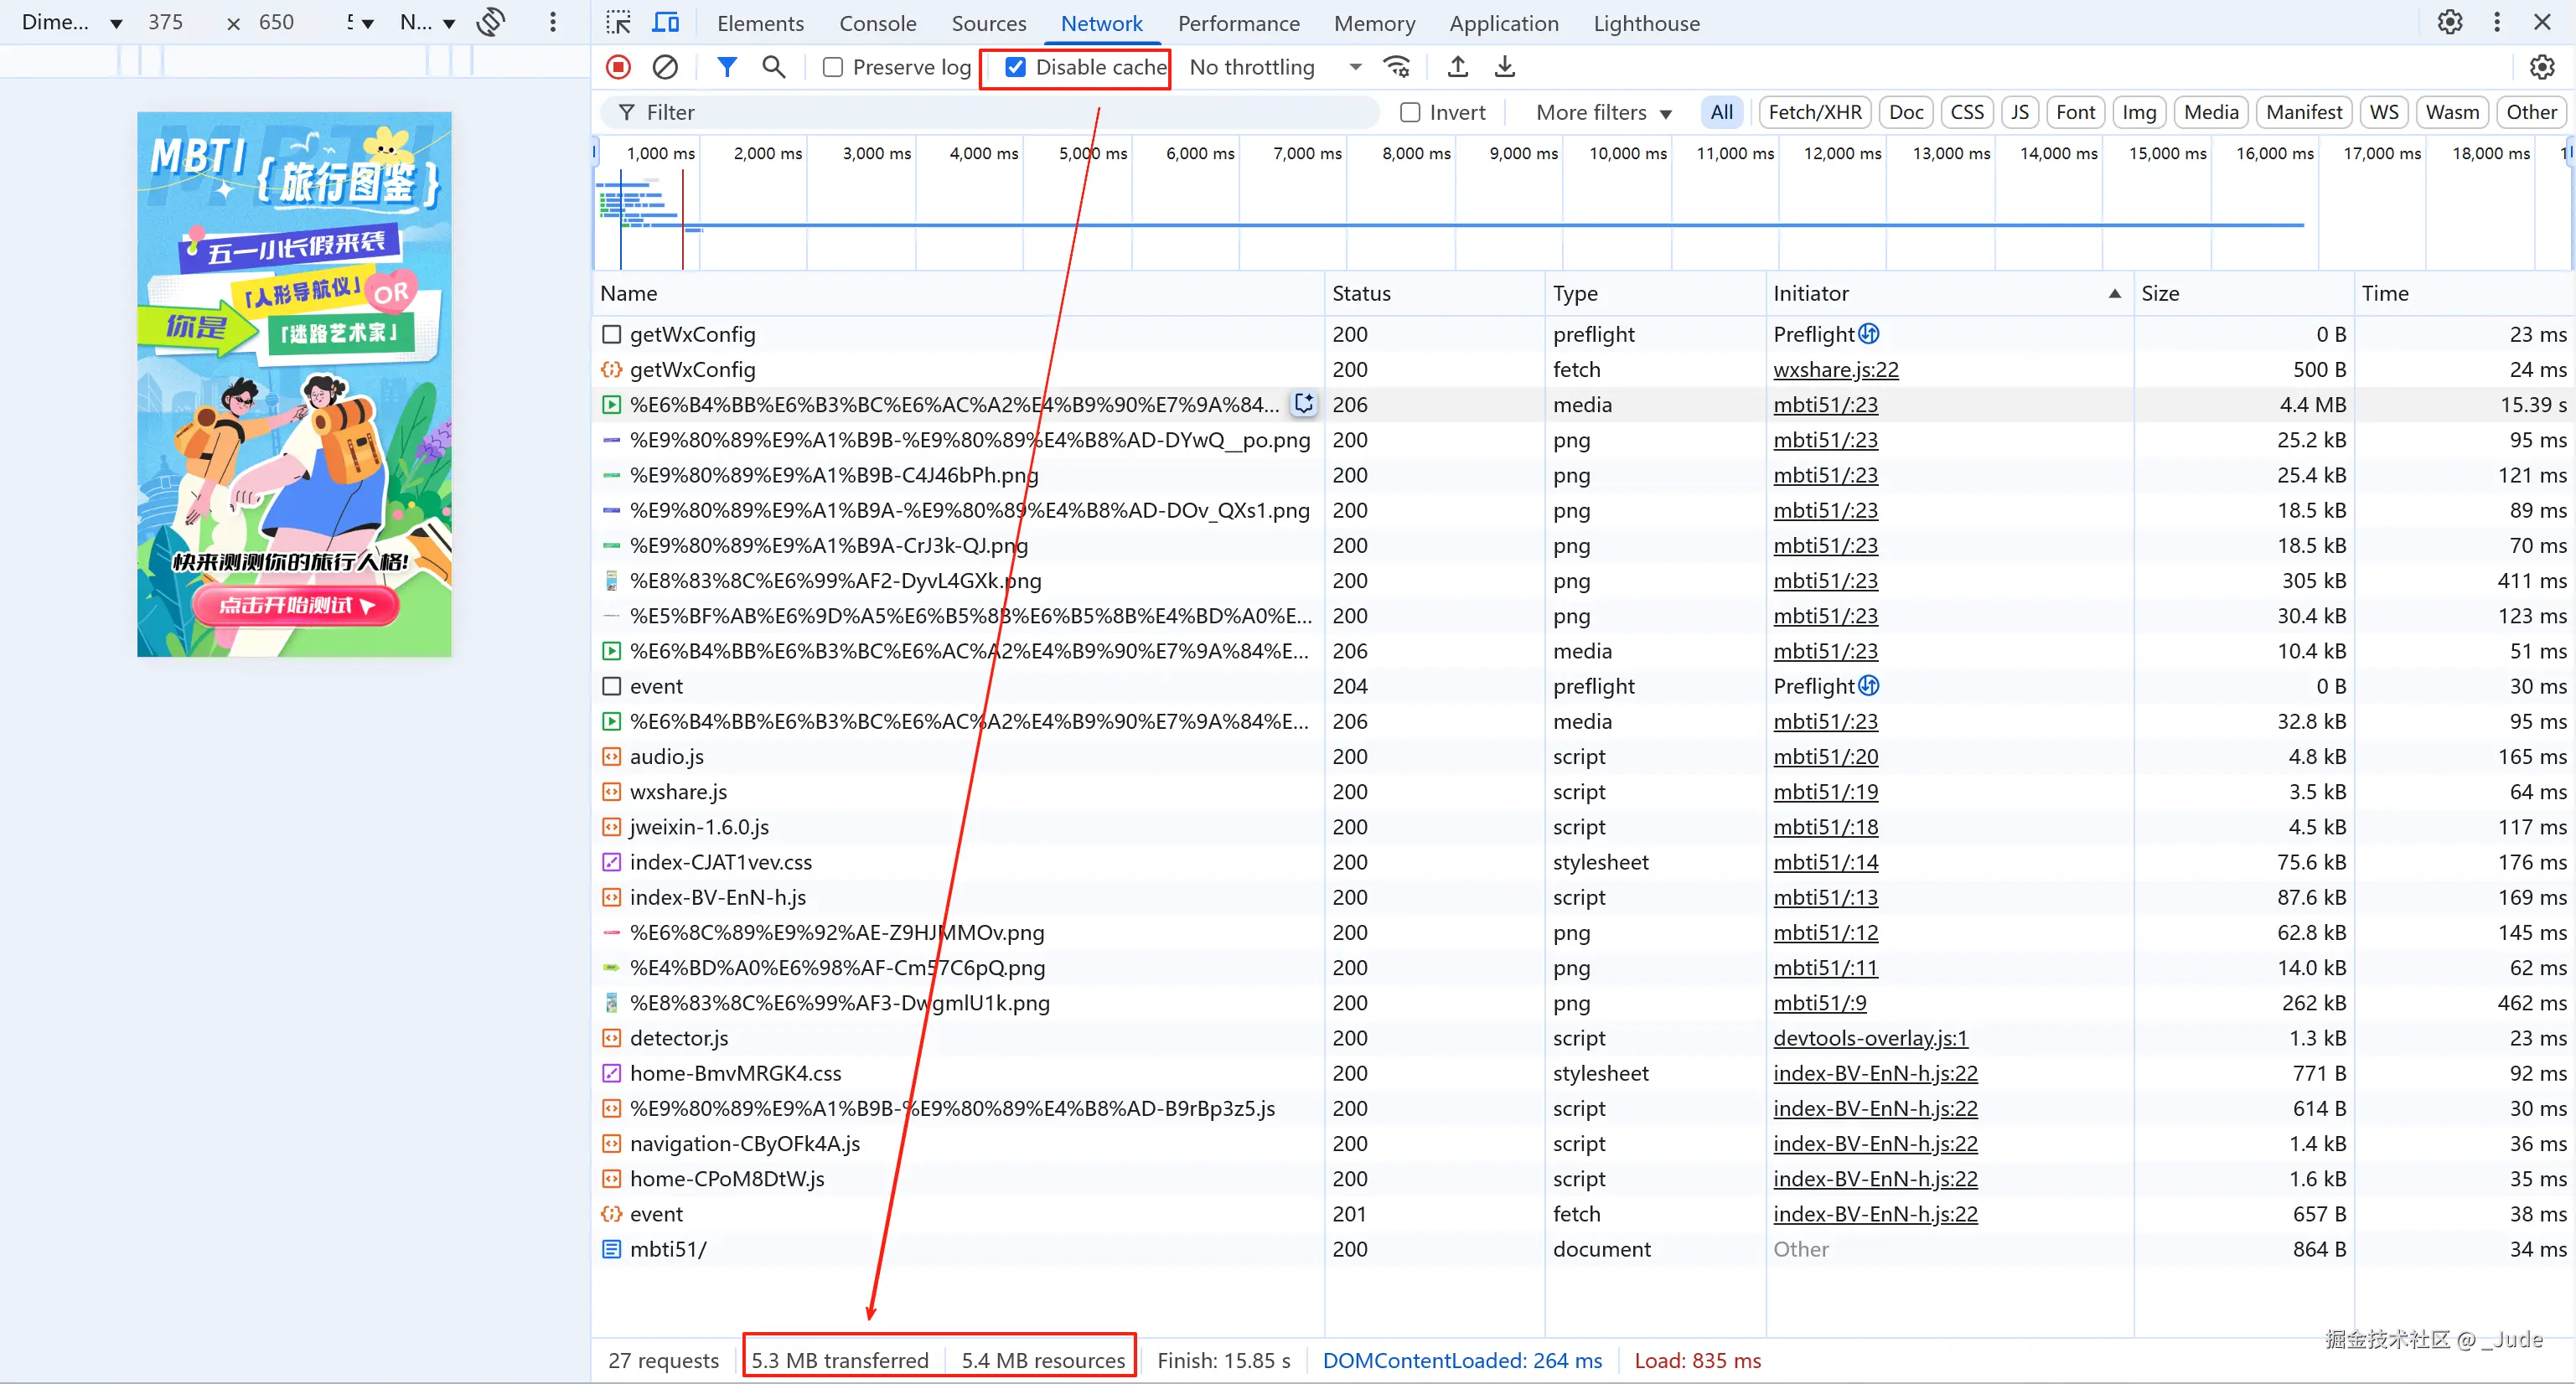Clear the network log icon

point(665,67)
